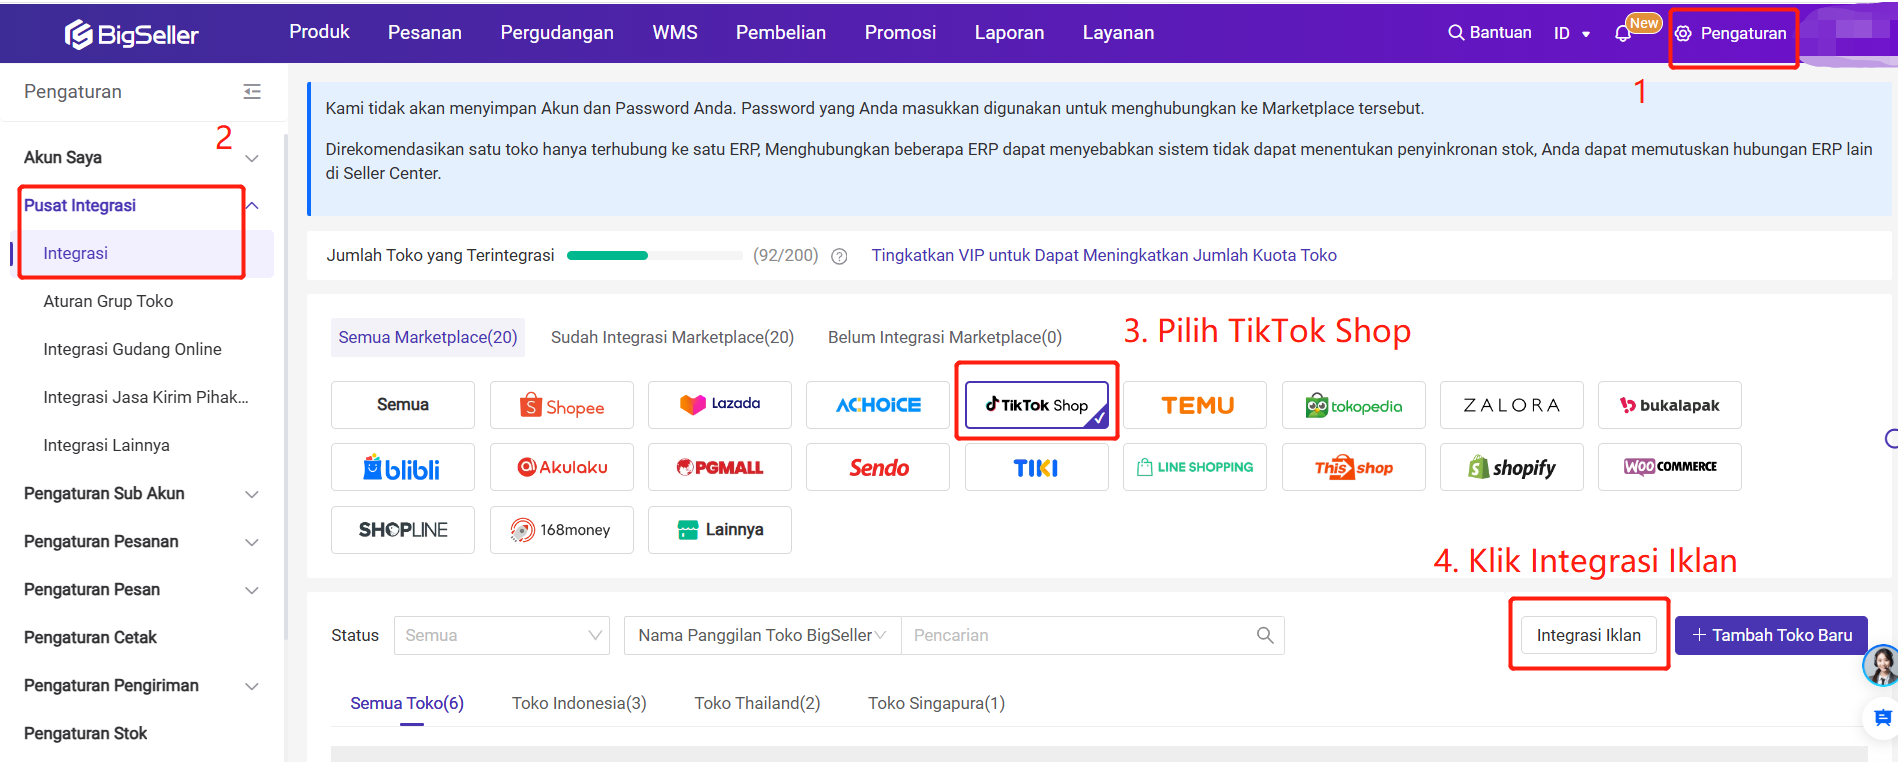Select the Akulaku marketplace tile
1898x762 pixels.
pyautogui.click(x=562, y=467)
